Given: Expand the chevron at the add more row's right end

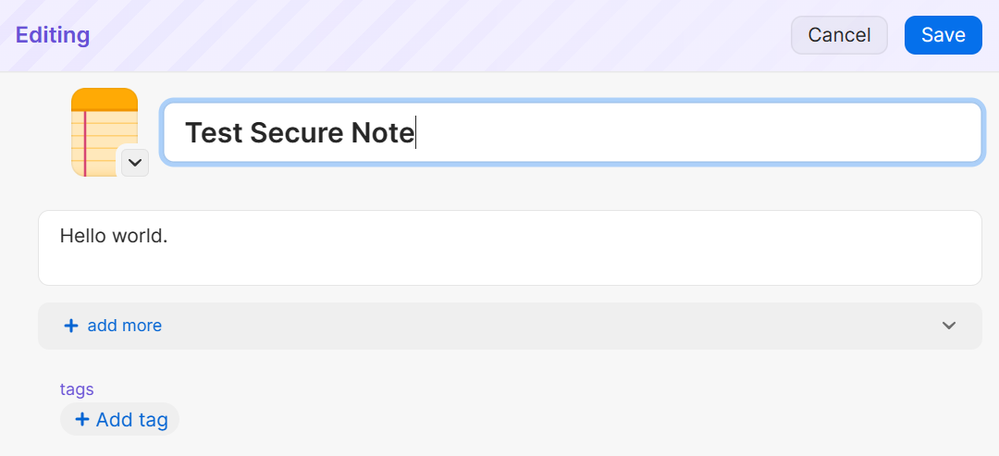Looking at the screenshot, I should click(x=949, y=326).
